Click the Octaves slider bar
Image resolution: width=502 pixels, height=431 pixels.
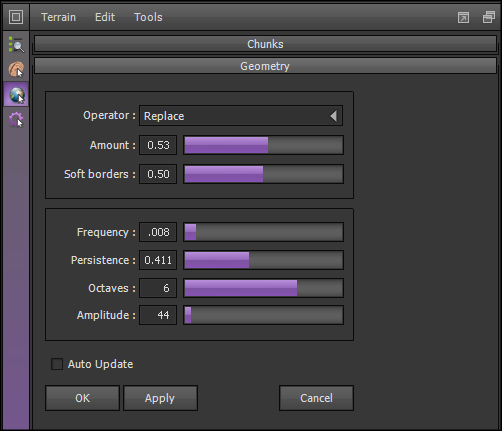coord(263,288)
